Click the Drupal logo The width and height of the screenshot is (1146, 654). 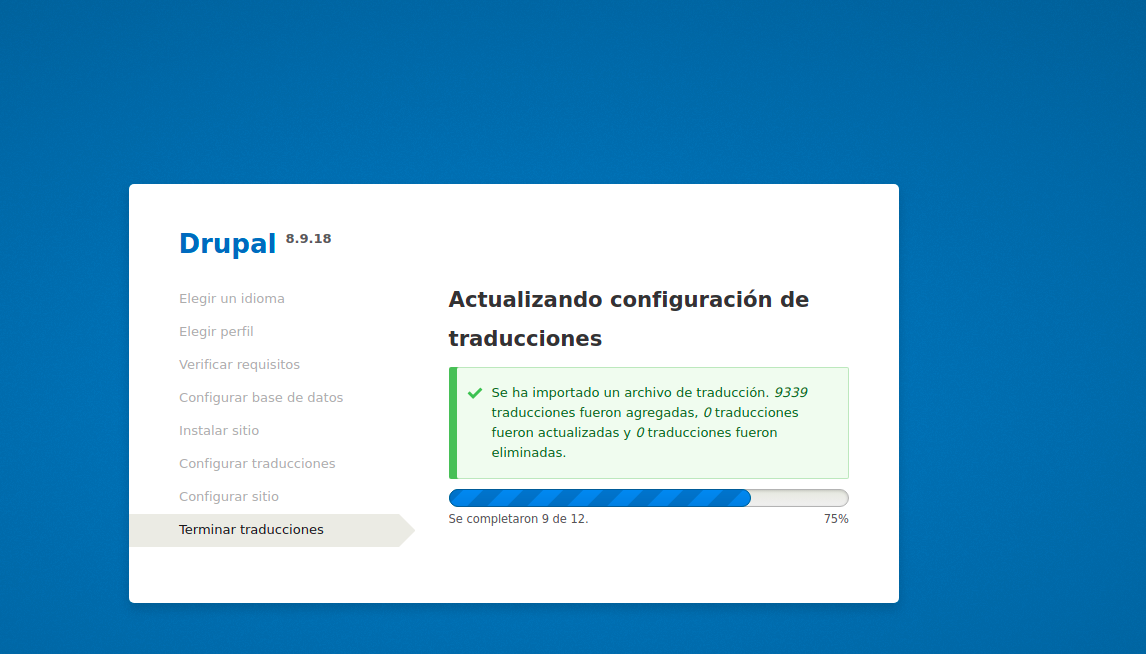coord(227,243)
